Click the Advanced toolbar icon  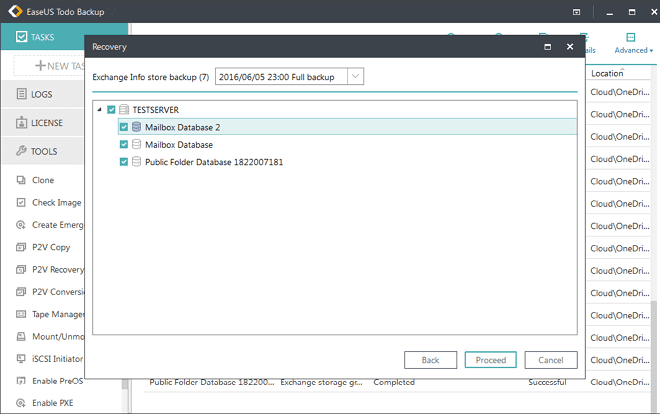pyautogui.click(x=631, y=37)
